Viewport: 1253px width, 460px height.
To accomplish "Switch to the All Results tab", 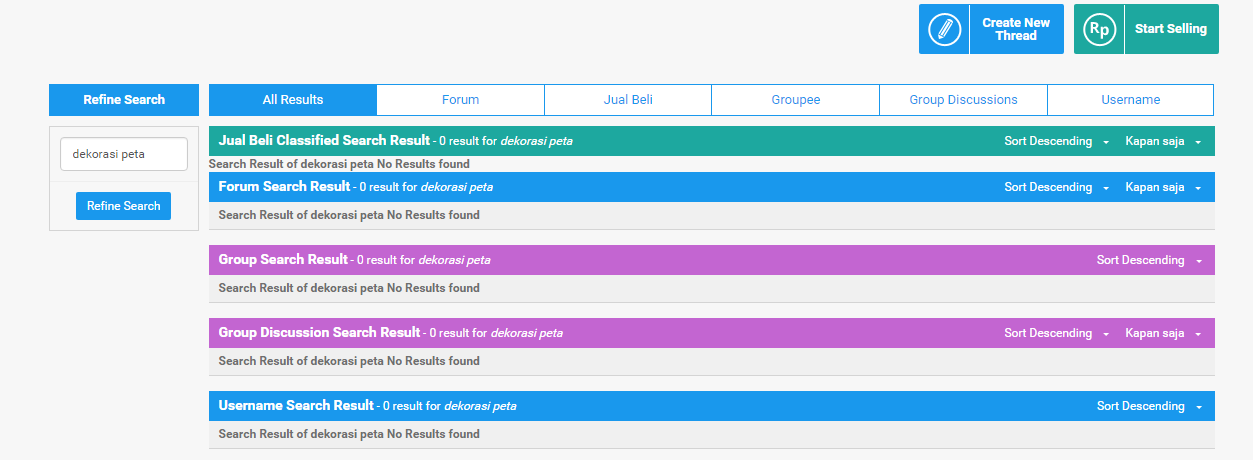I will pyautogui.click(x=293, y=100).
